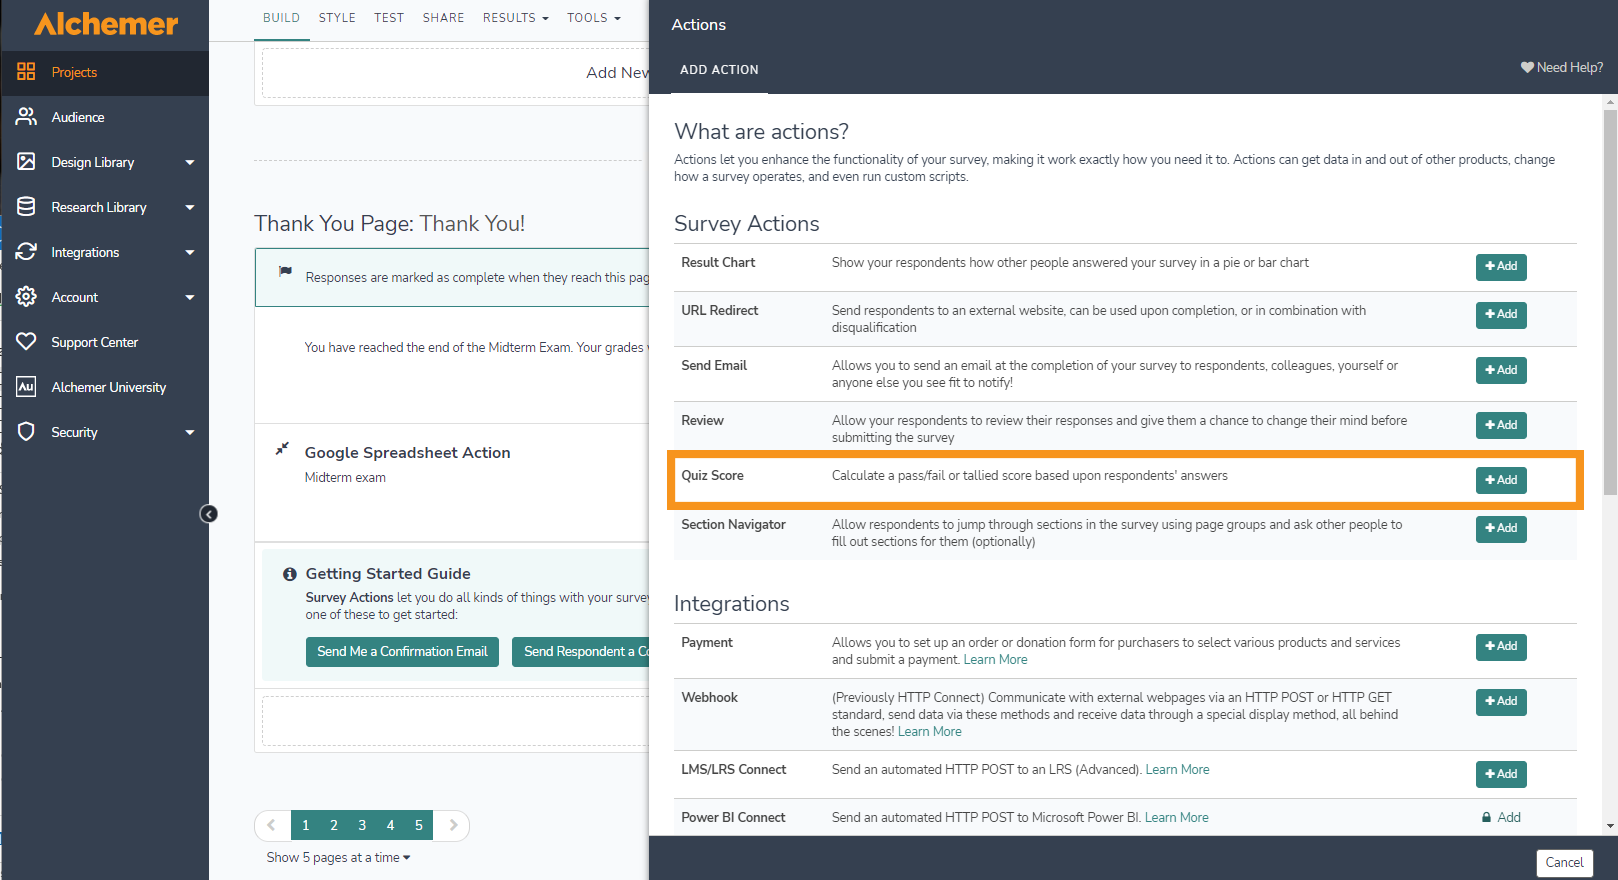Click the Support Center heart icon
Image resolution: width=1618 pixels, height=880 pixels.
[26, 342]
